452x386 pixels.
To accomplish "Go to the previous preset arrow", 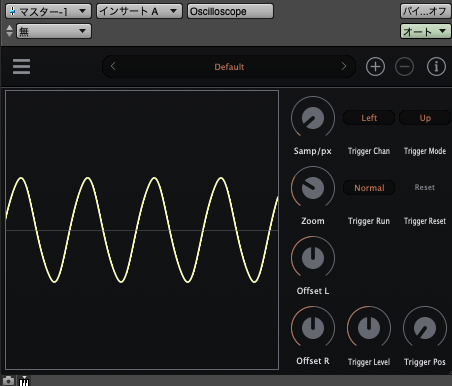I will (113, 66).
